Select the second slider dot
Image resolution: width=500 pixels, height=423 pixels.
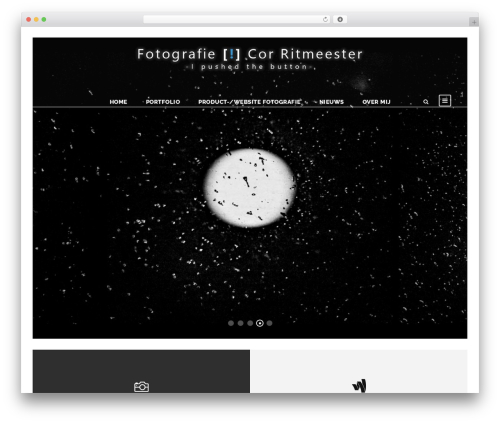[x=240, y=323]
